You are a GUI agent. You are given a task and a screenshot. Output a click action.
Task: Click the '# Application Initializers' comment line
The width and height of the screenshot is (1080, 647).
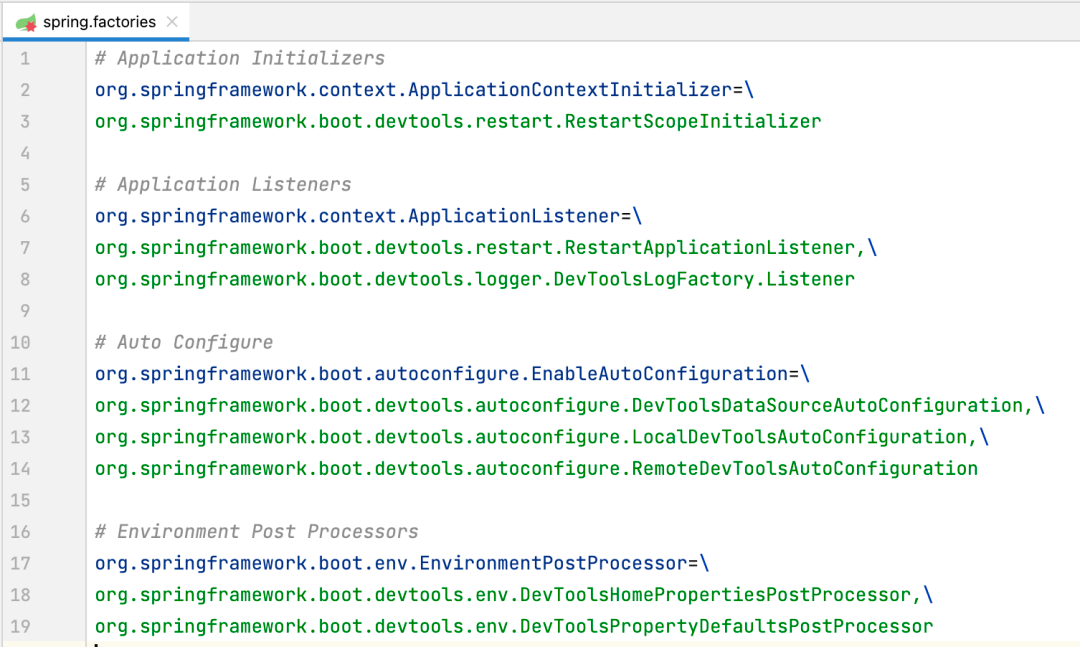[240, 59]
